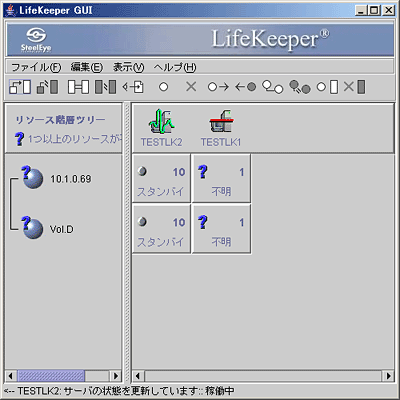Image resolution: width=400 pixels, height=400 pixels.
Task: Select the TESTLK2 server icon
Action: point(161,121)
